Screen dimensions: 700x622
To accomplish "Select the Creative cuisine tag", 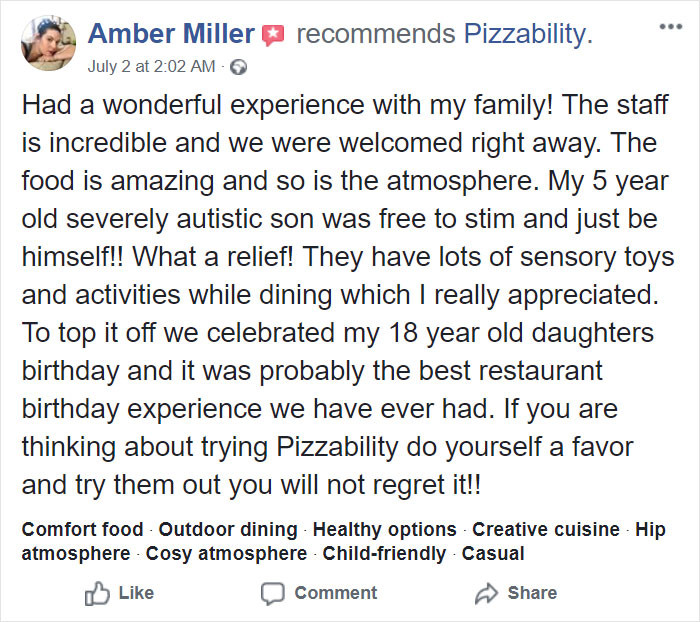I will pos(546,530).
